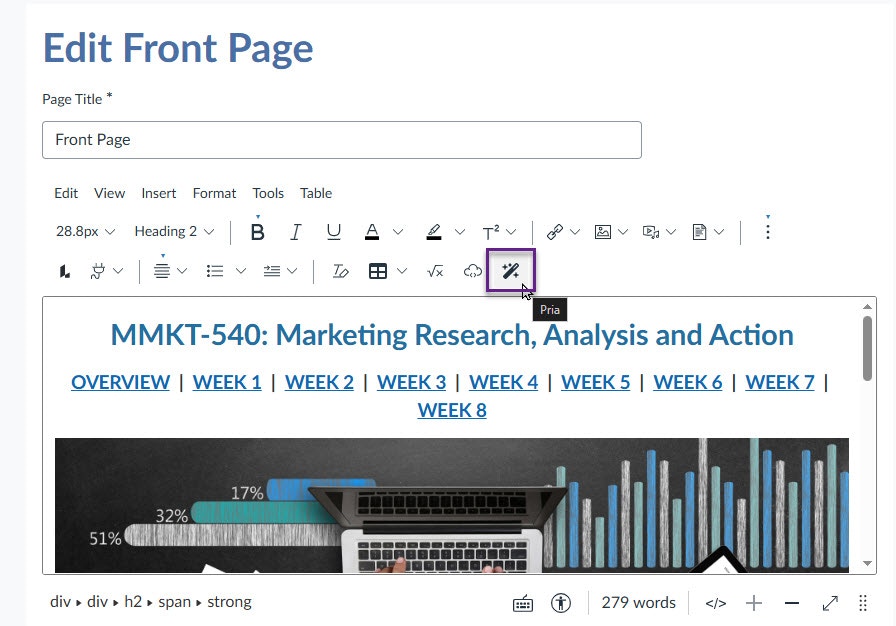Click the plus icon in status bar
This screenshot has height=626, width=896.
pyautogui.click(x=754, y=603)
